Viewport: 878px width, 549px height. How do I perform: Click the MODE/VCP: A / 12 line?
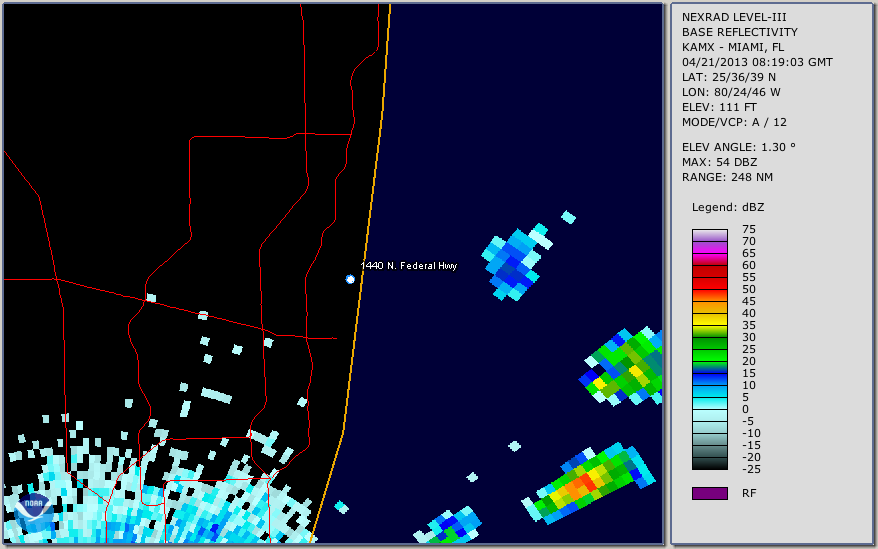734,122
